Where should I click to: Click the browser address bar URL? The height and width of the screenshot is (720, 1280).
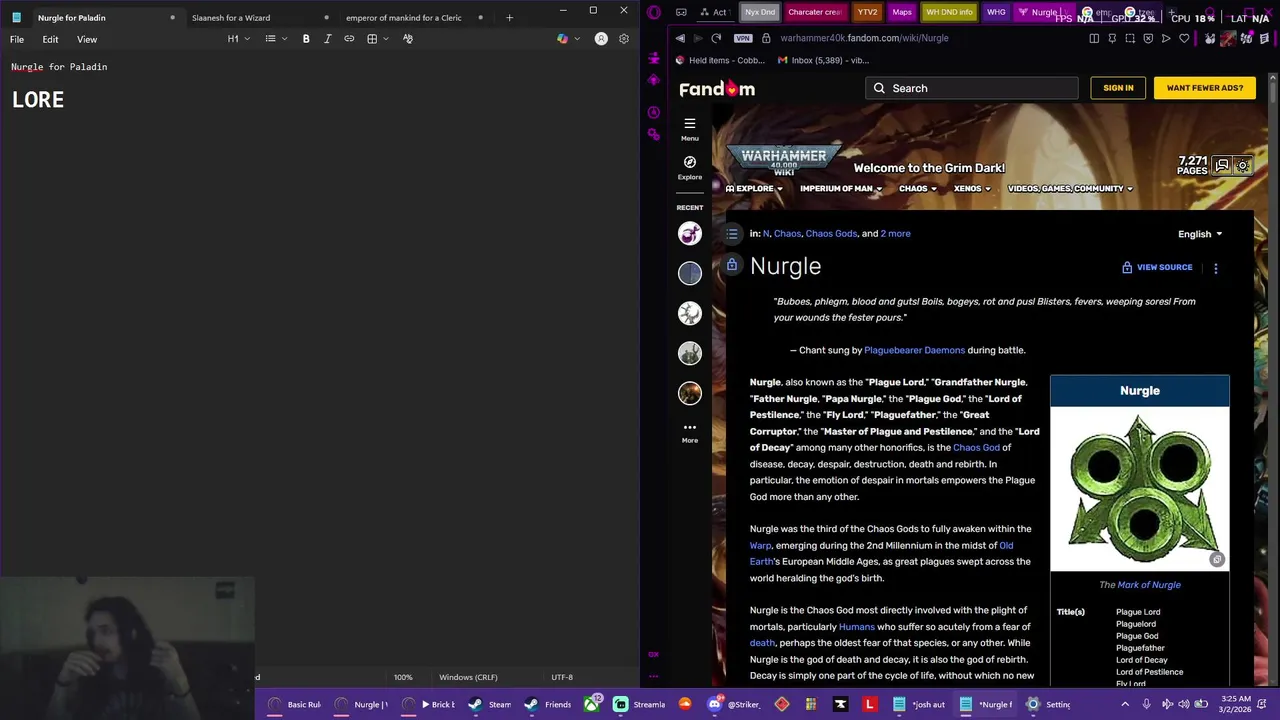point(864,38)
